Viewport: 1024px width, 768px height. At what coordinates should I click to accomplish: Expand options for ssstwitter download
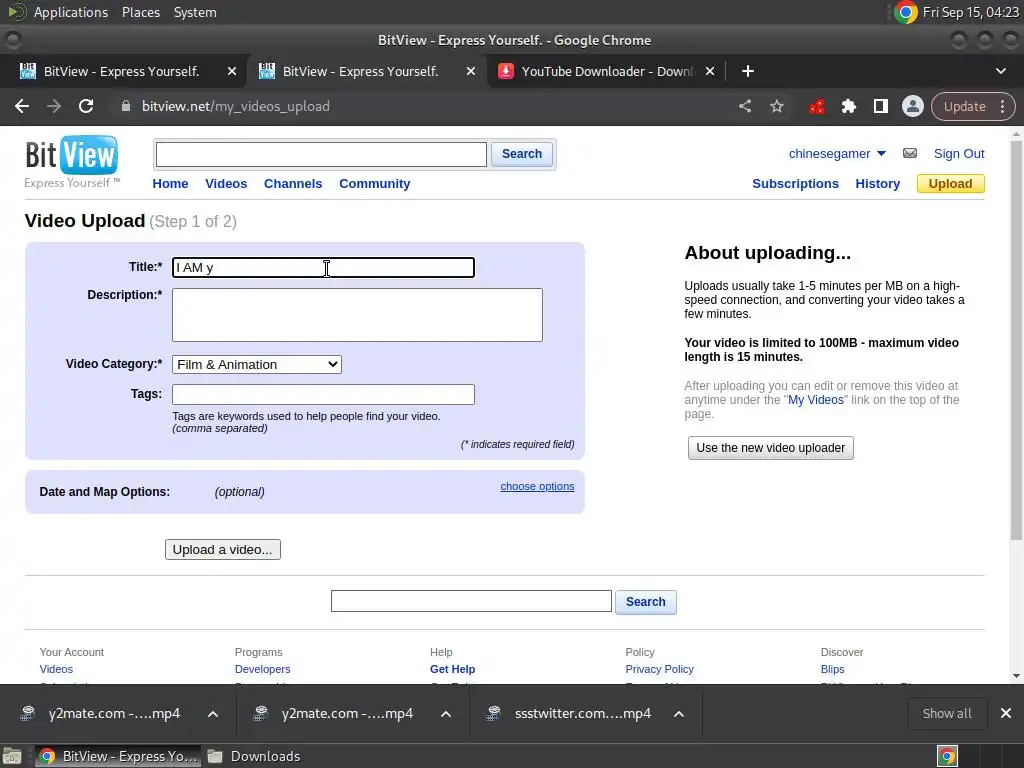coord(679,714)
